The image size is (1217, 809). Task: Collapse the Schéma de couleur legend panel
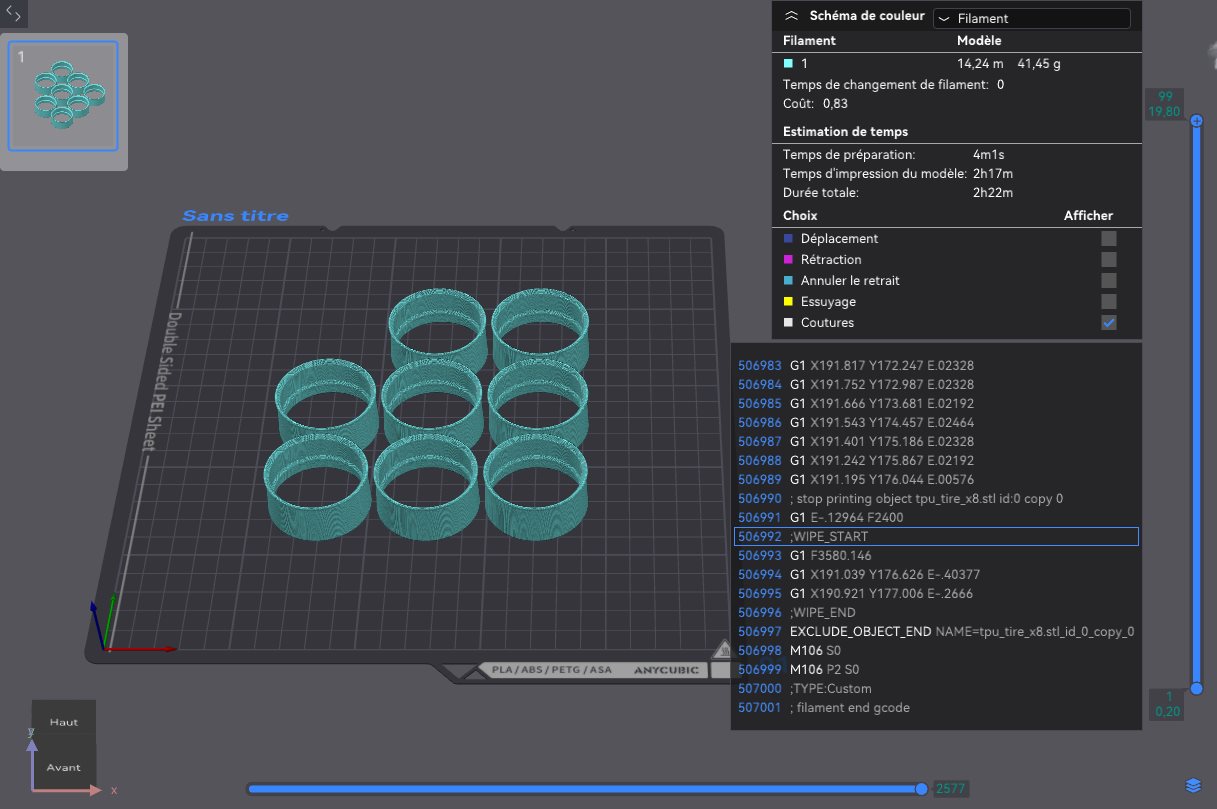(791, 16)
